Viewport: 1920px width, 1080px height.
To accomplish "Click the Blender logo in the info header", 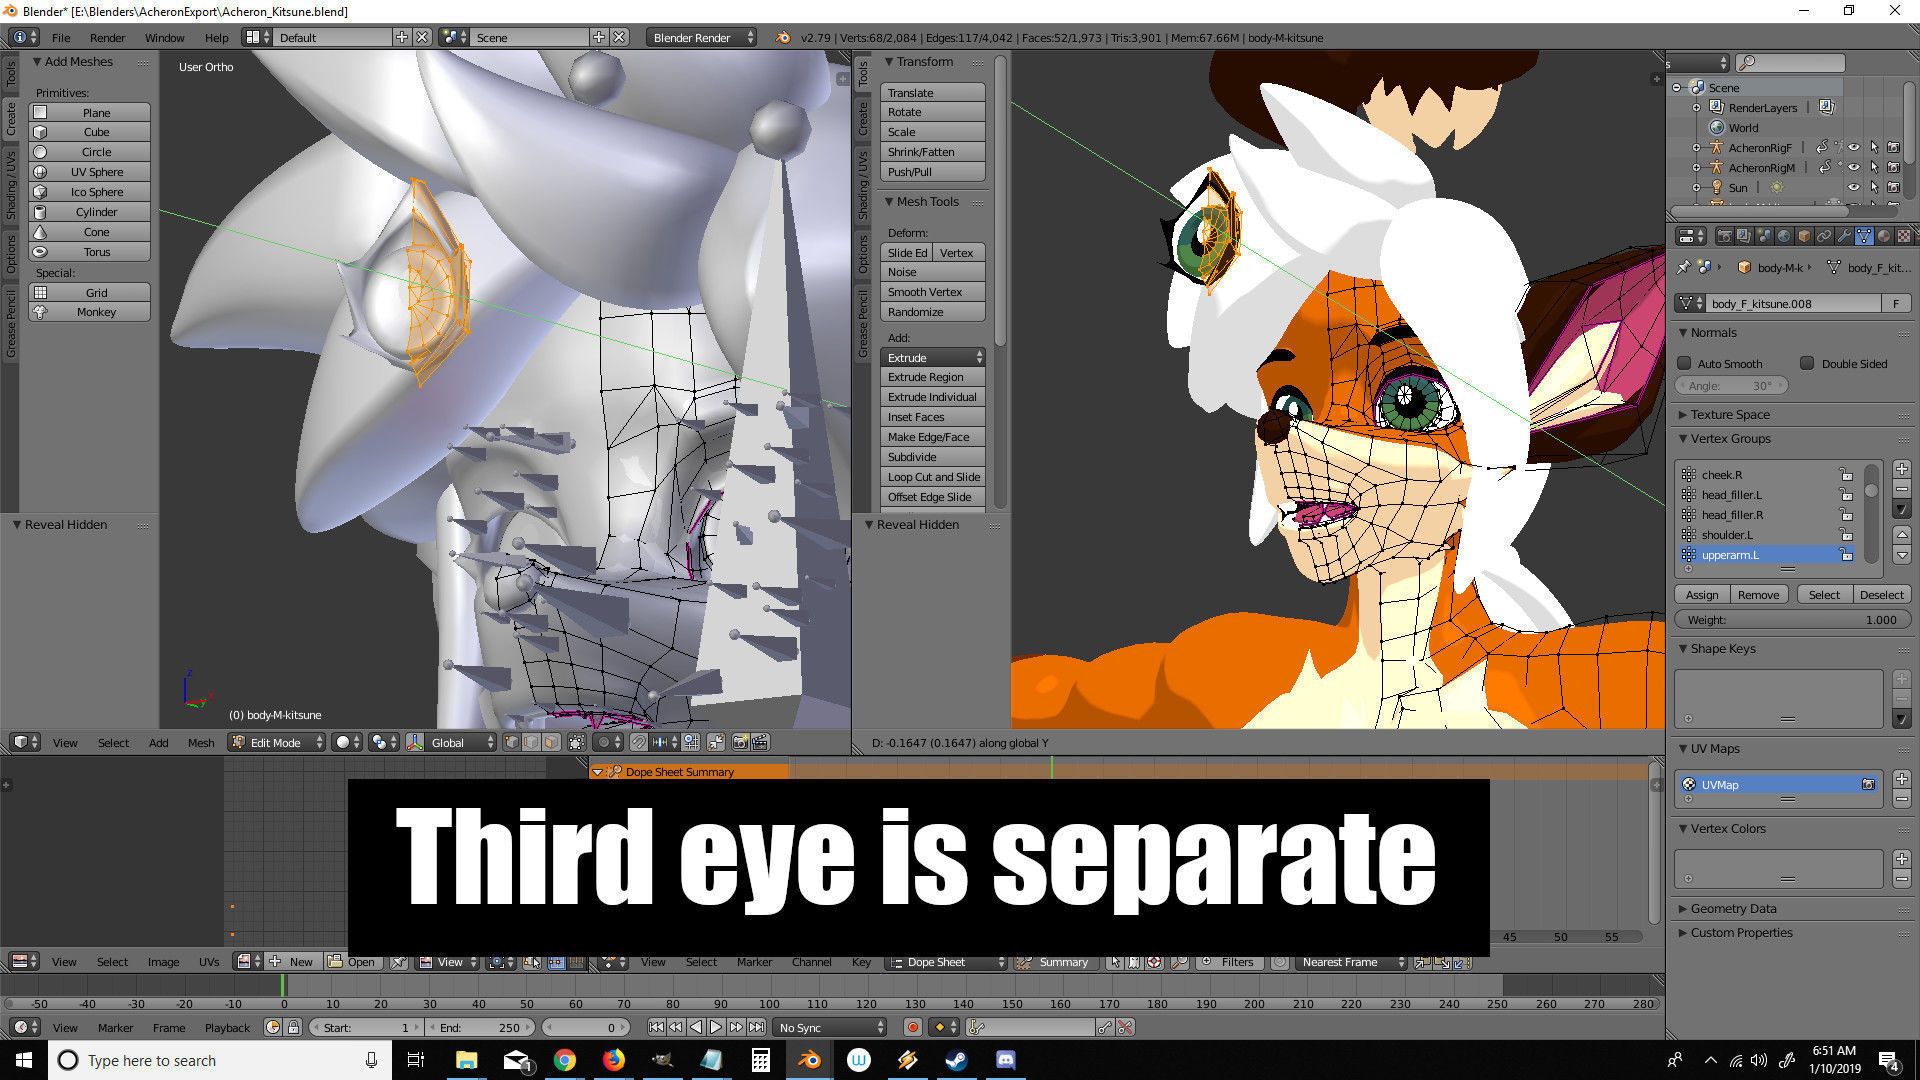I will coord(783,37).
